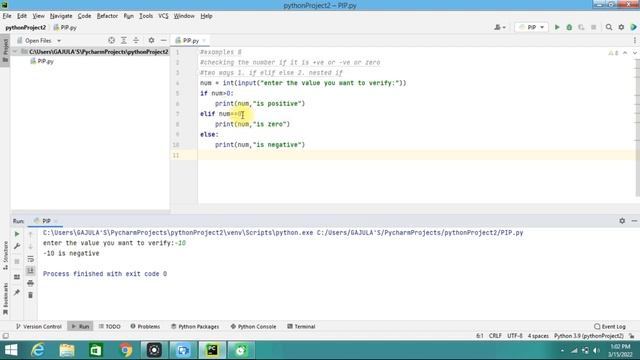Open Search Everywhere magnifier icon
This screenshot has height=360, width=640.
click(609, 27)
